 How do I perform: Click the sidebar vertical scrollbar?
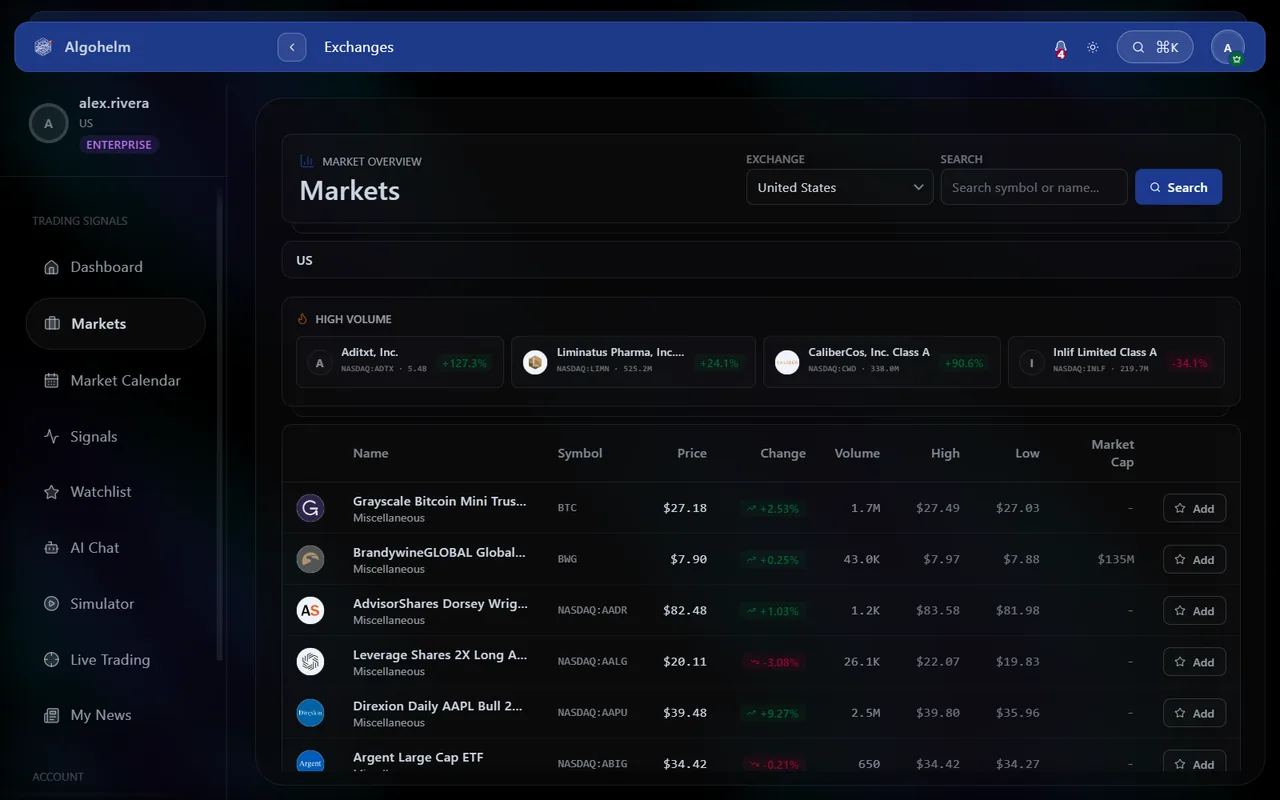pyautogui.click(x=220, y=425)
